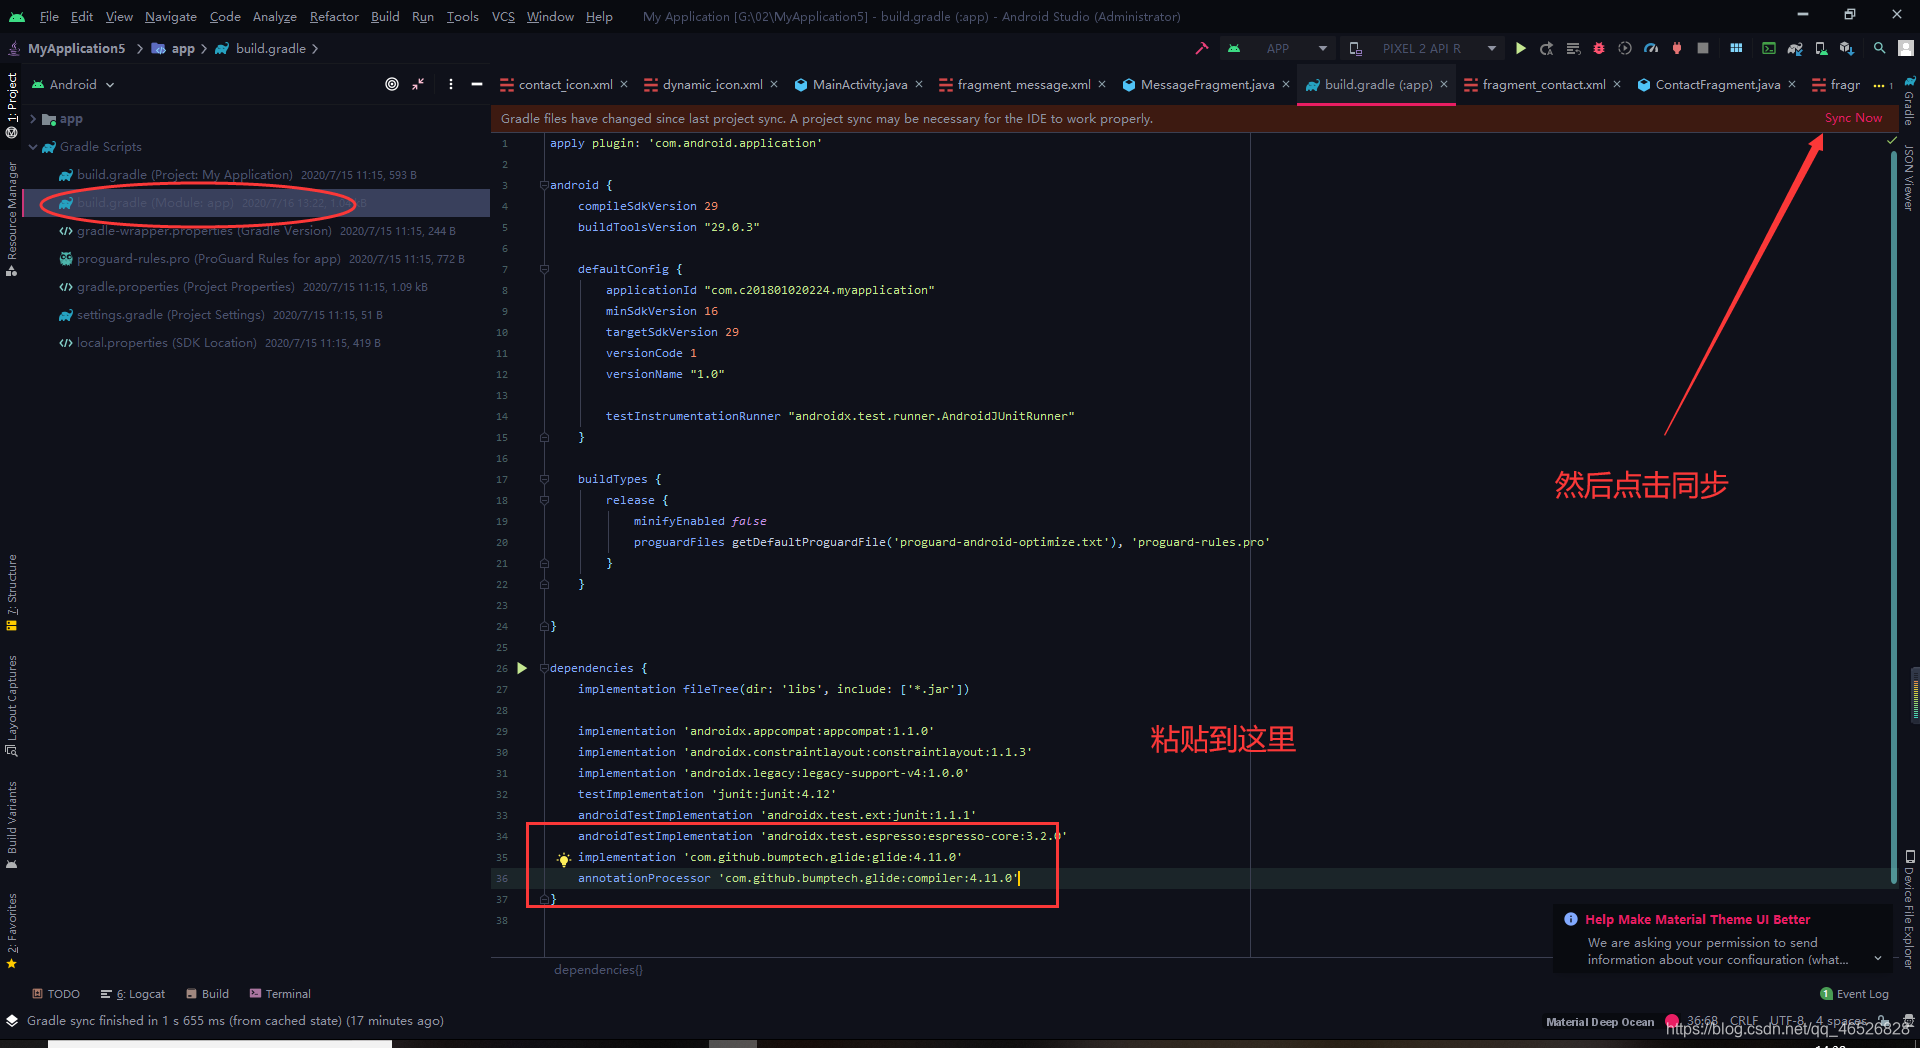Image resolution: width=1920 pixels, height=1048 pixels.
Task: Open the blue grid layout icon in toolbar
Action: 1736,48
